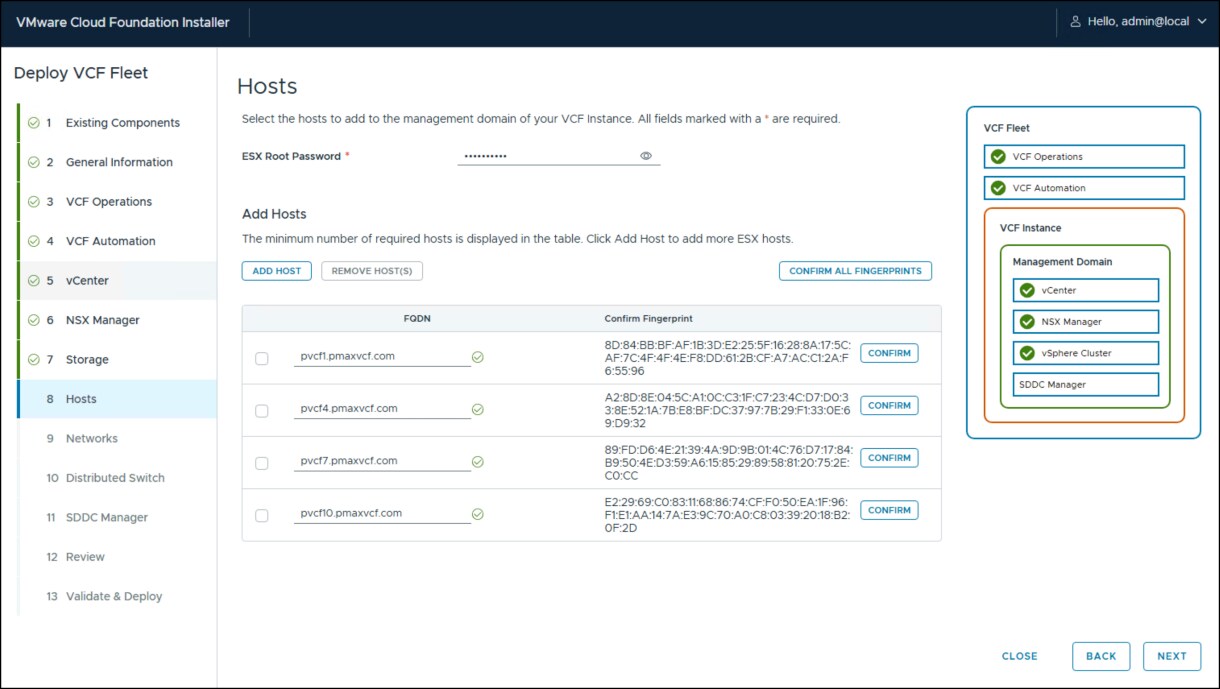
Task: Click the valid check icon next to pvcf4.pmaxvcf.com
Action: [478, 409]
